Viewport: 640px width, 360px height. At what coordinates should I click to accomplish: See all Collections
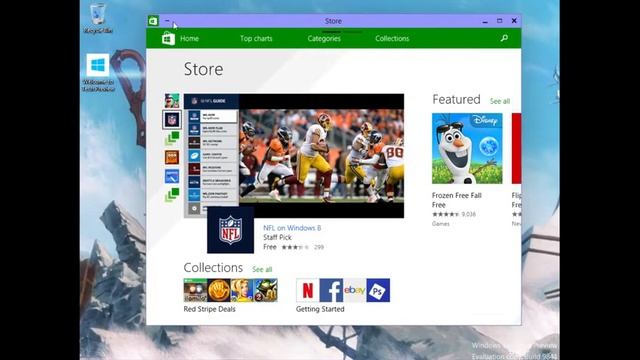[262, 269]
